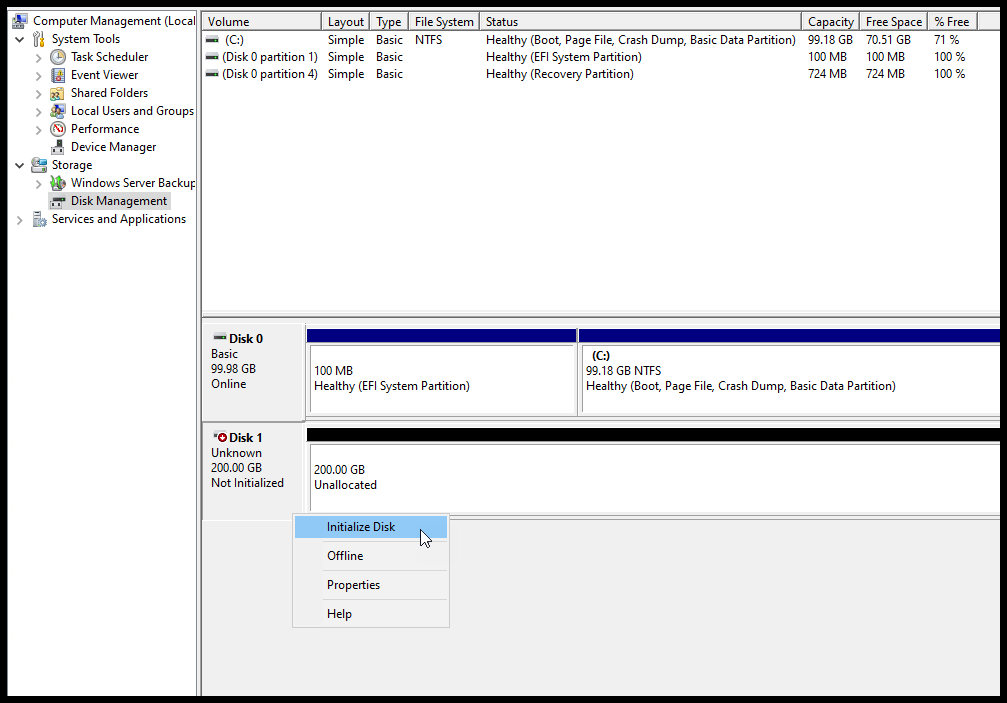Click the Disk 1 Not Initialized label
The width and height of the screenshot is (1007, 703).
[247, 483]
